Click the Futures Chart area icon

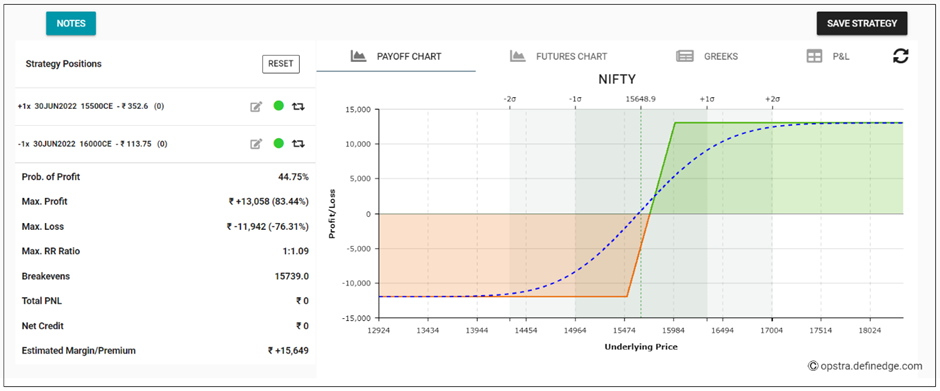[518, 56]
